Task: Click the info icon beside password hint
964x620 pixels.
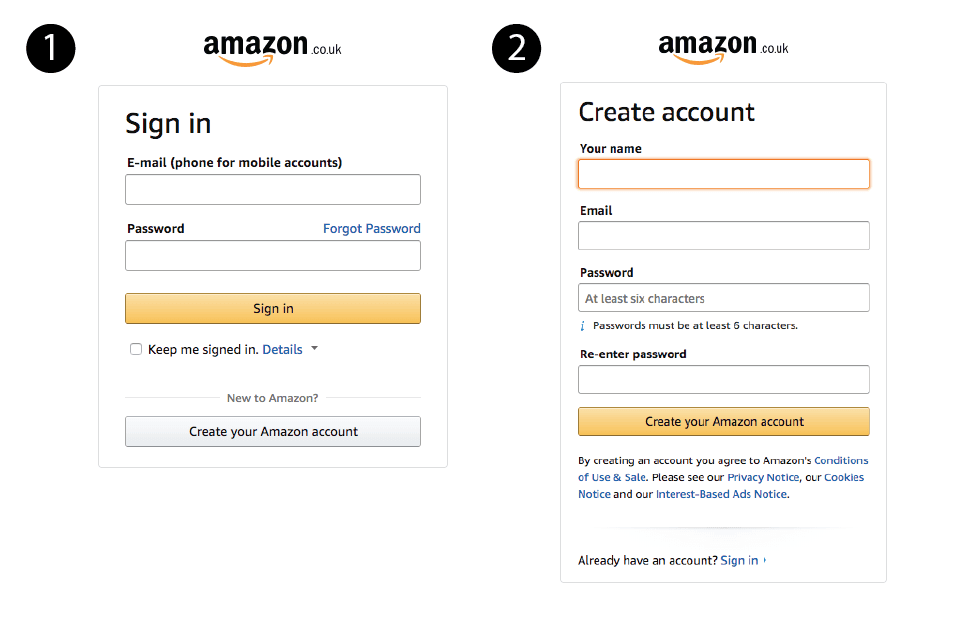Action: [x=583, y=326]
